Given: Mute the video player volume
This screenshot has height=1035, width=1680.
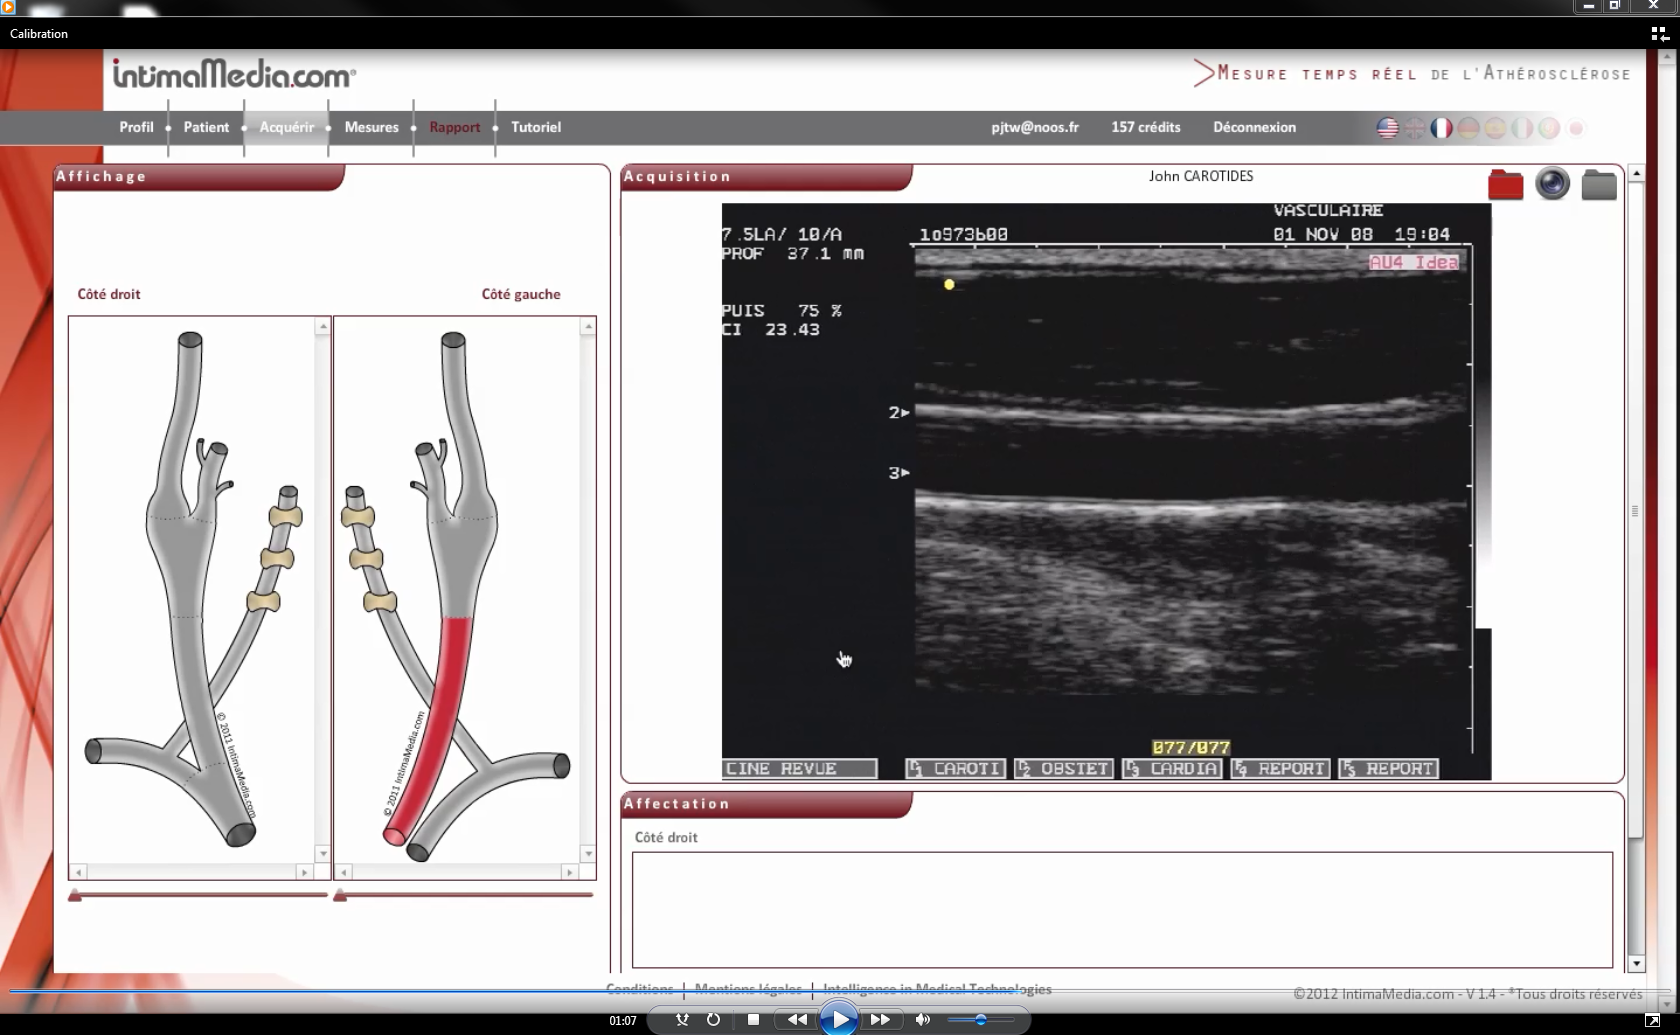Looking at the screenshot, I should point(922,1020).
